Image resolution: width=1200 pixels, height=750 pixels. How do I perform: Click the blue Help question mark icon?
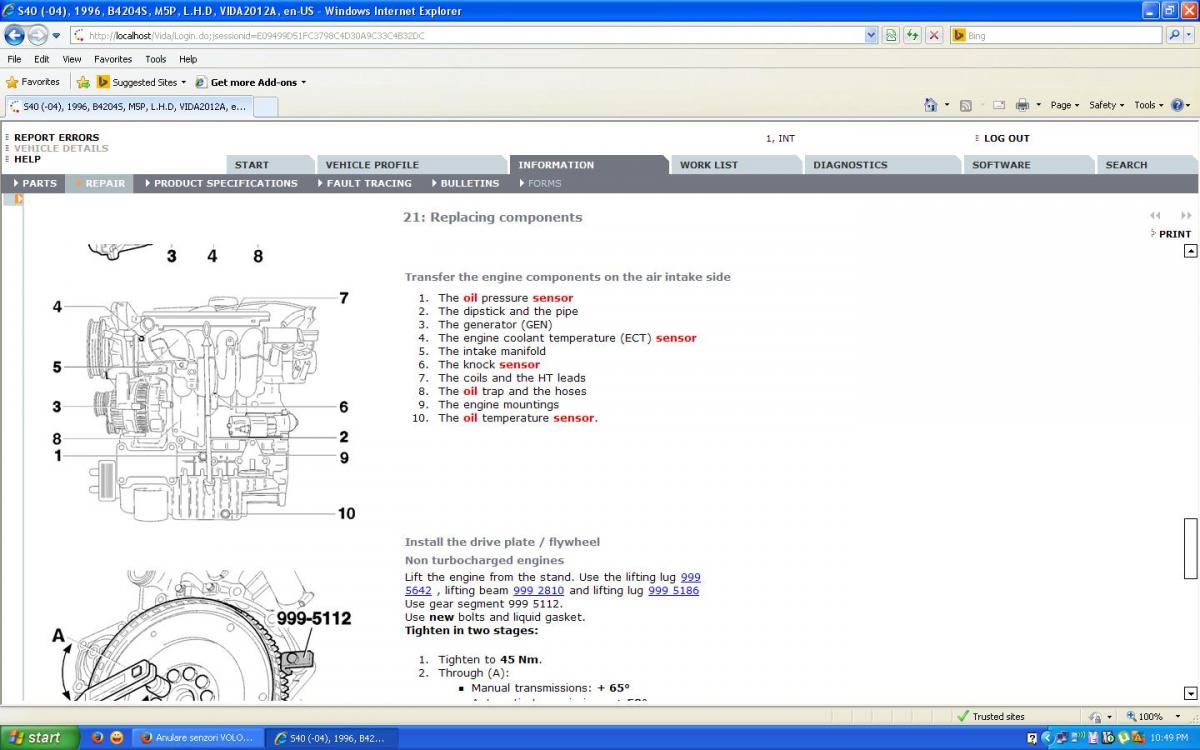click(1178, 105)
